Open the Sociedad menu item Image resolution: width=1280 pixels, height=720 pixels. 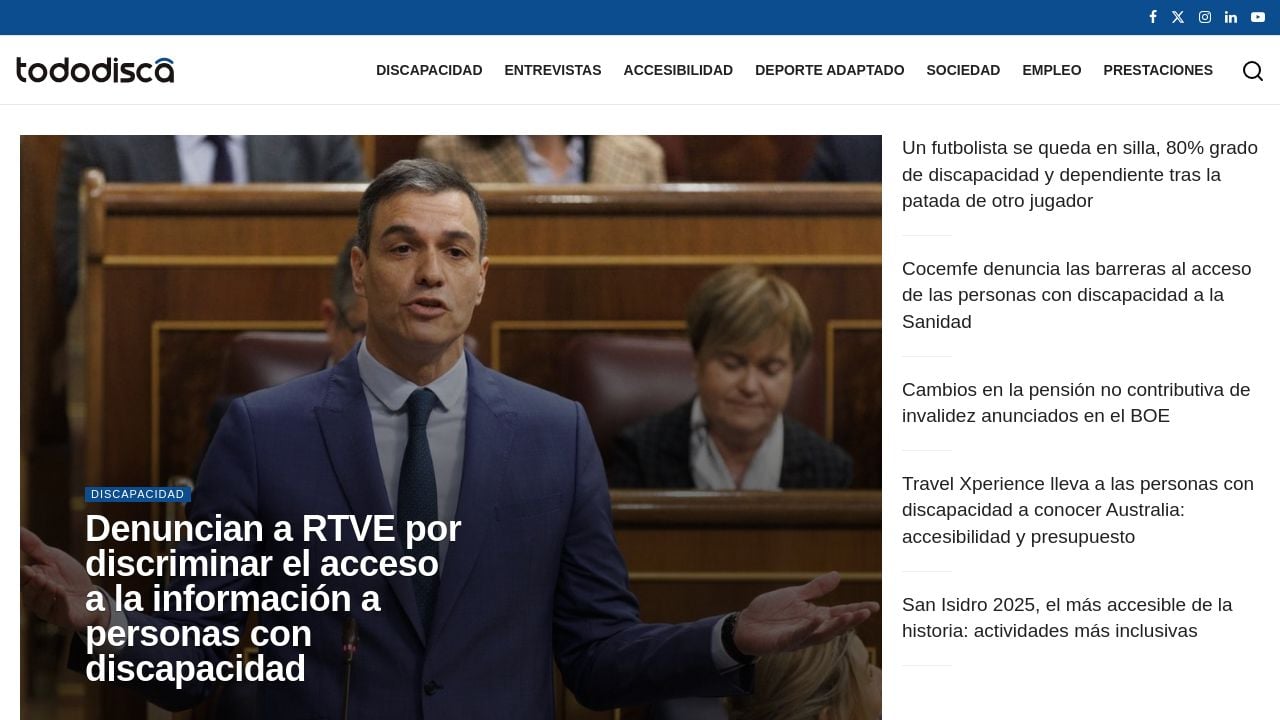(x=963, y=70)
